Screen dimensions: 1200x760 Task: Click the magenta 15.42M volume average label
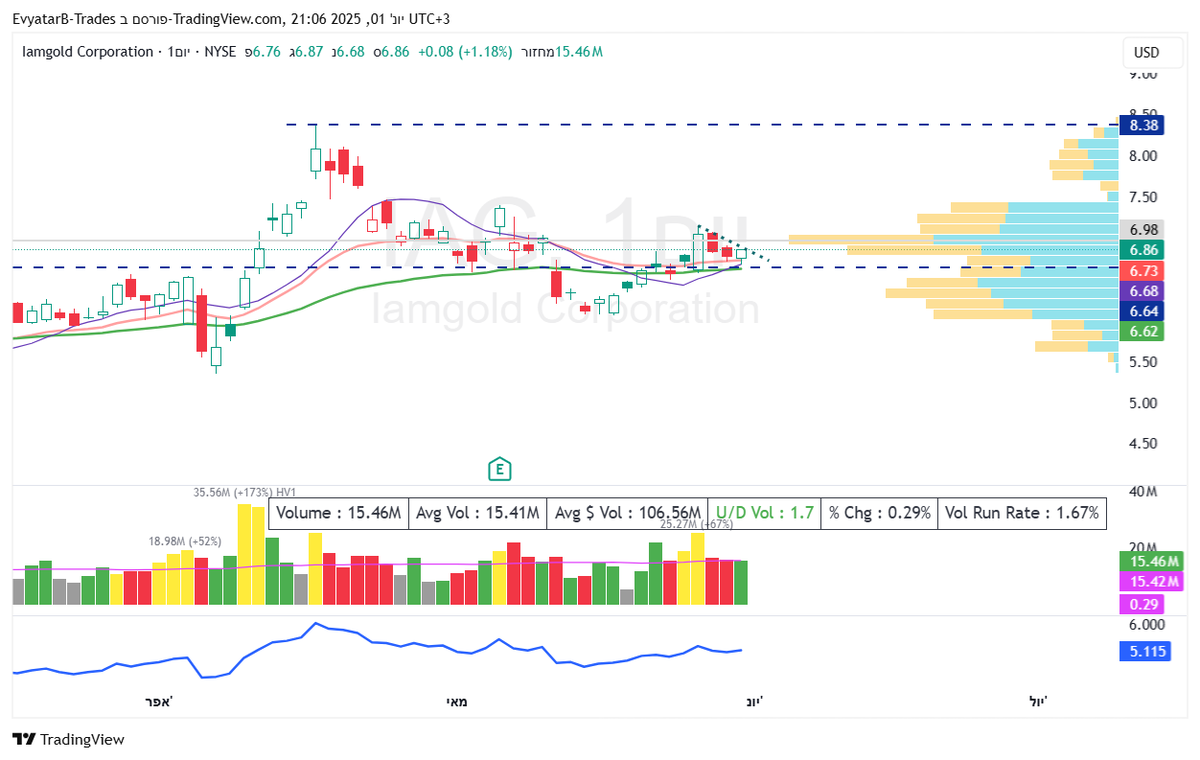(x=1149, y=581)
